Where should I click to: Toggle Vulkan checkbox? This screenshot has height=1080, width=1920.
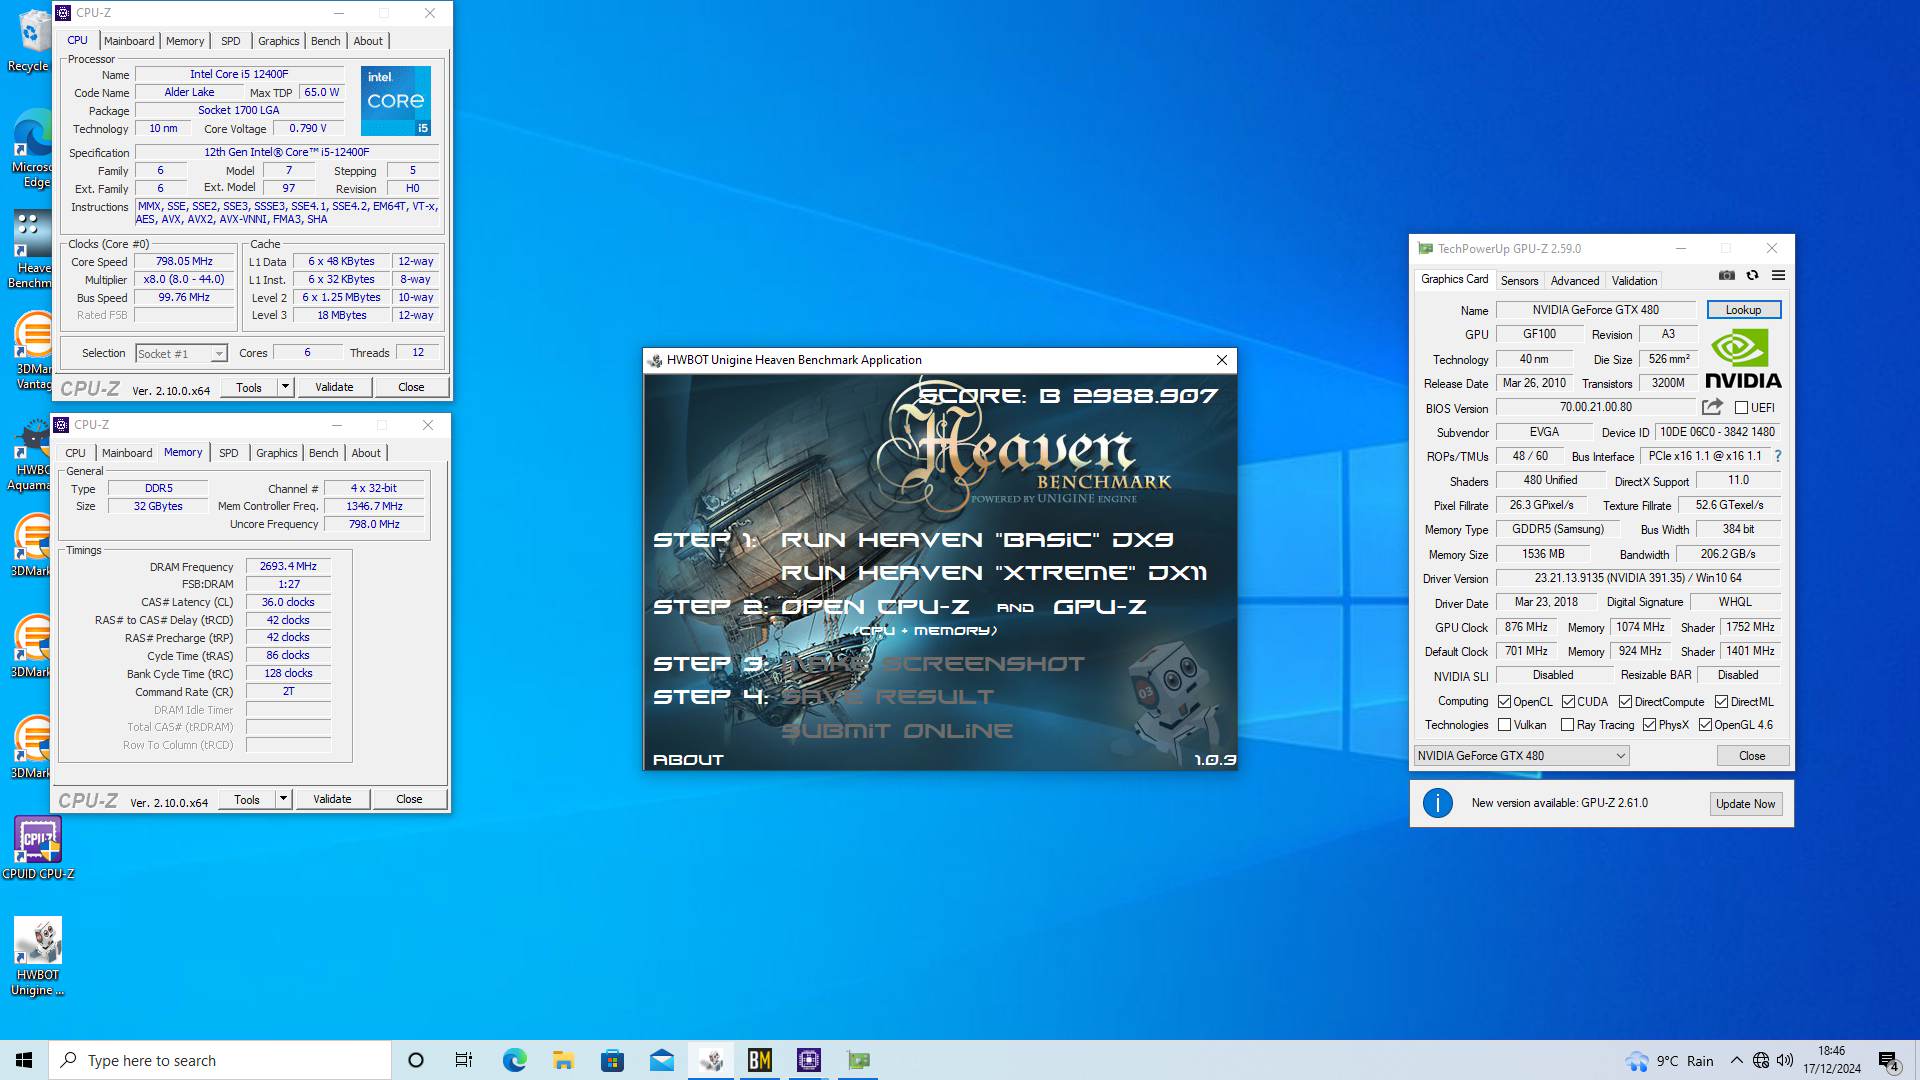tap(1504, 725)
